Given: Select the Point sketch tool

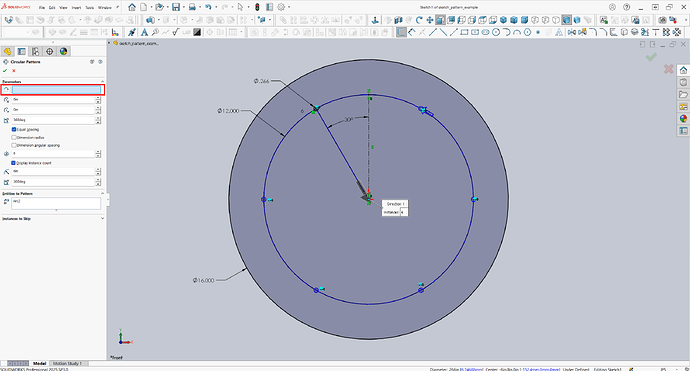Looking at the screenshot, I should (538, 32).
